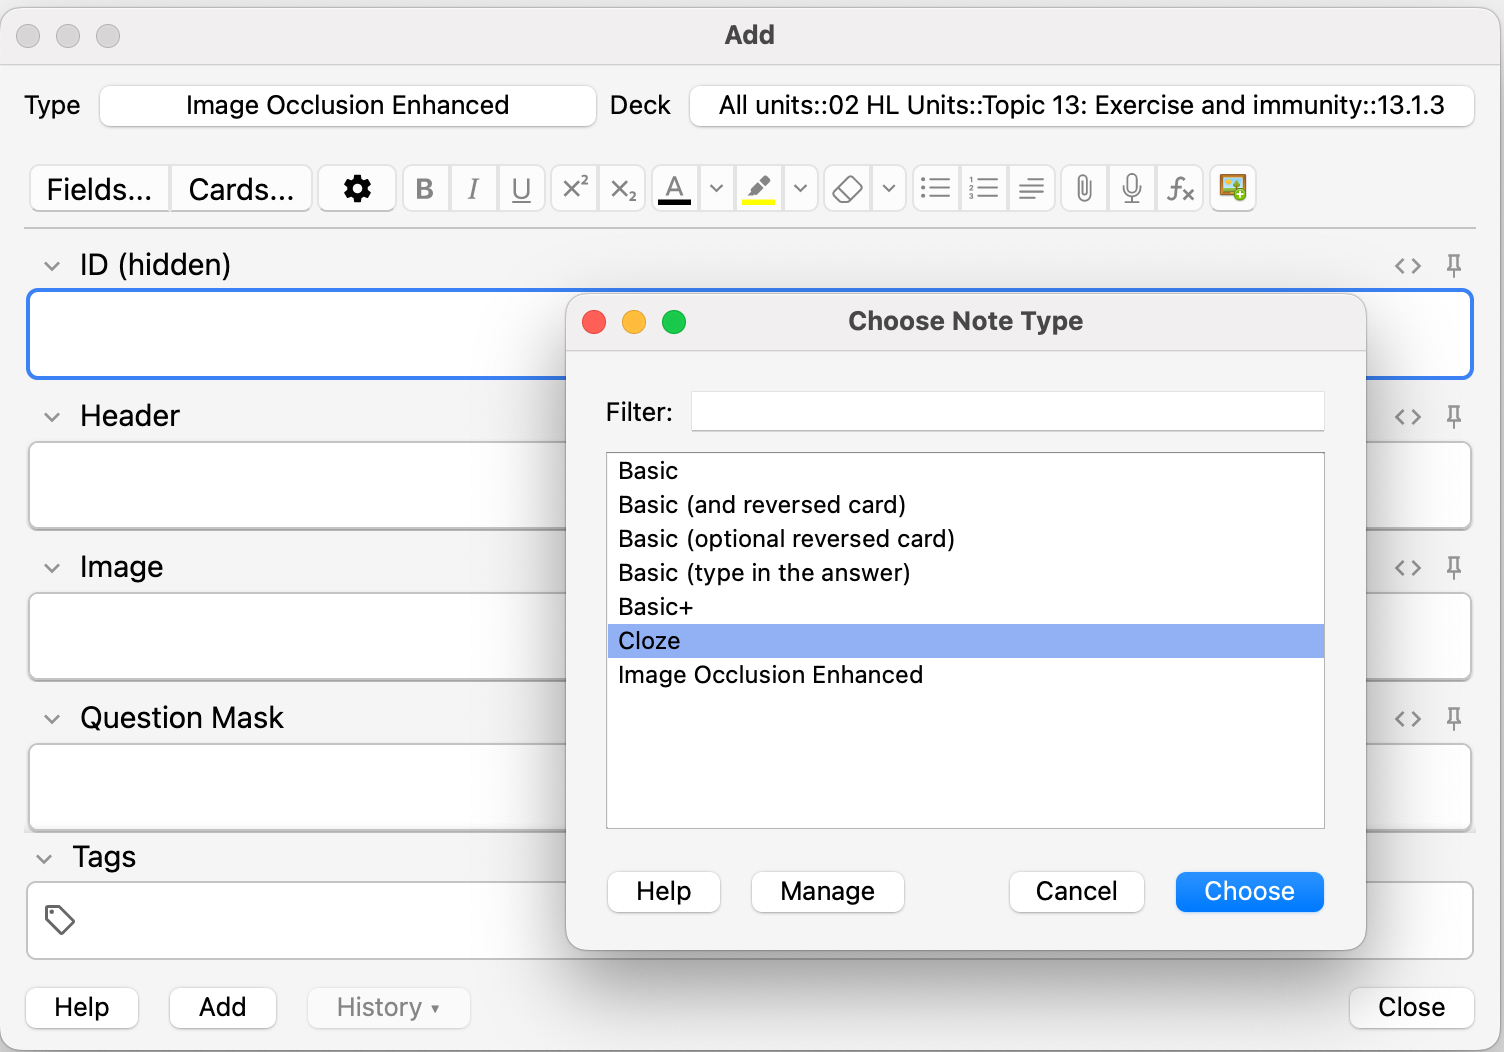This screenshot has width=1504, height=1052.
Task: Collapse the Tags section
Action: pos(44,859)
